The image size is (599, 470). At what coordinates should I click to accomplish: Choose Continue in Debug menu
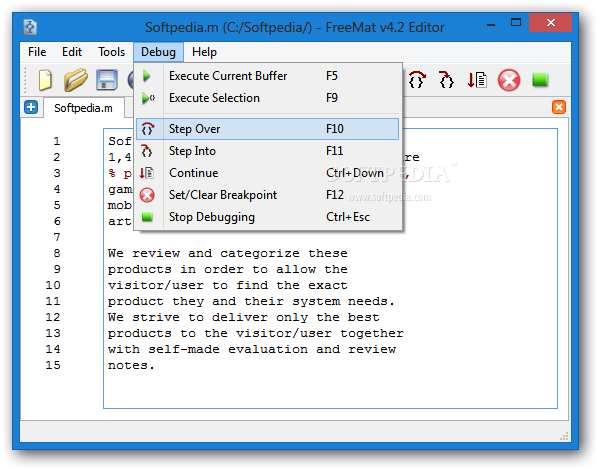(x=267, y=173)
